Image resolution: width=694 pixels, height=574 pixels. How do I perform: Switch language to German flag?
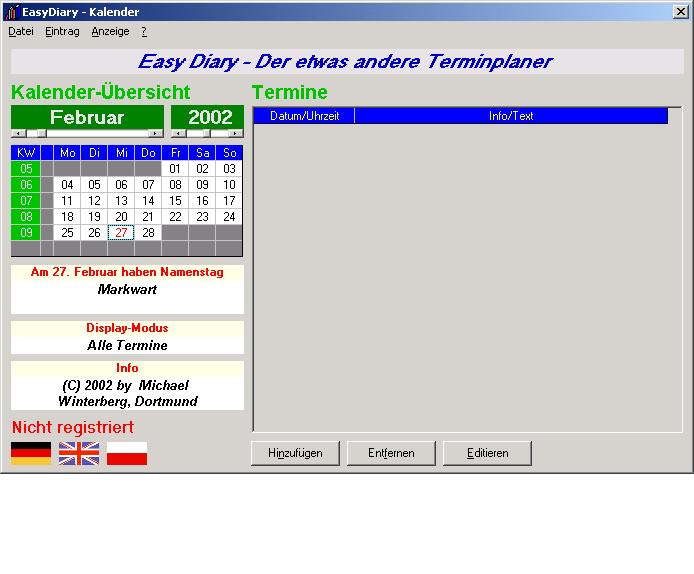(31, 453)
